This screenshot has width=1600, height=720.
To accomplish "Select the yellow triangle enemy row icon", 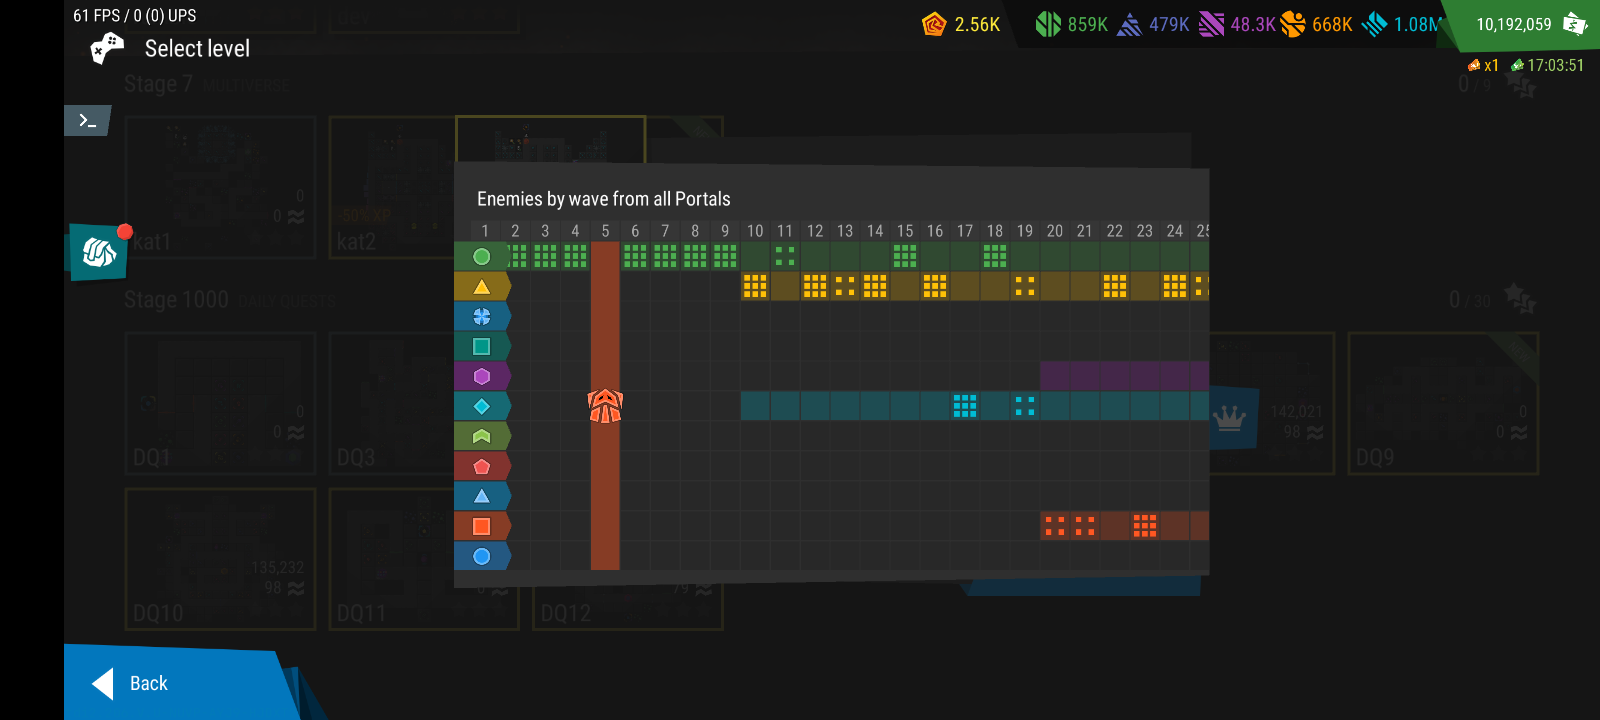I will pos(482,287).
